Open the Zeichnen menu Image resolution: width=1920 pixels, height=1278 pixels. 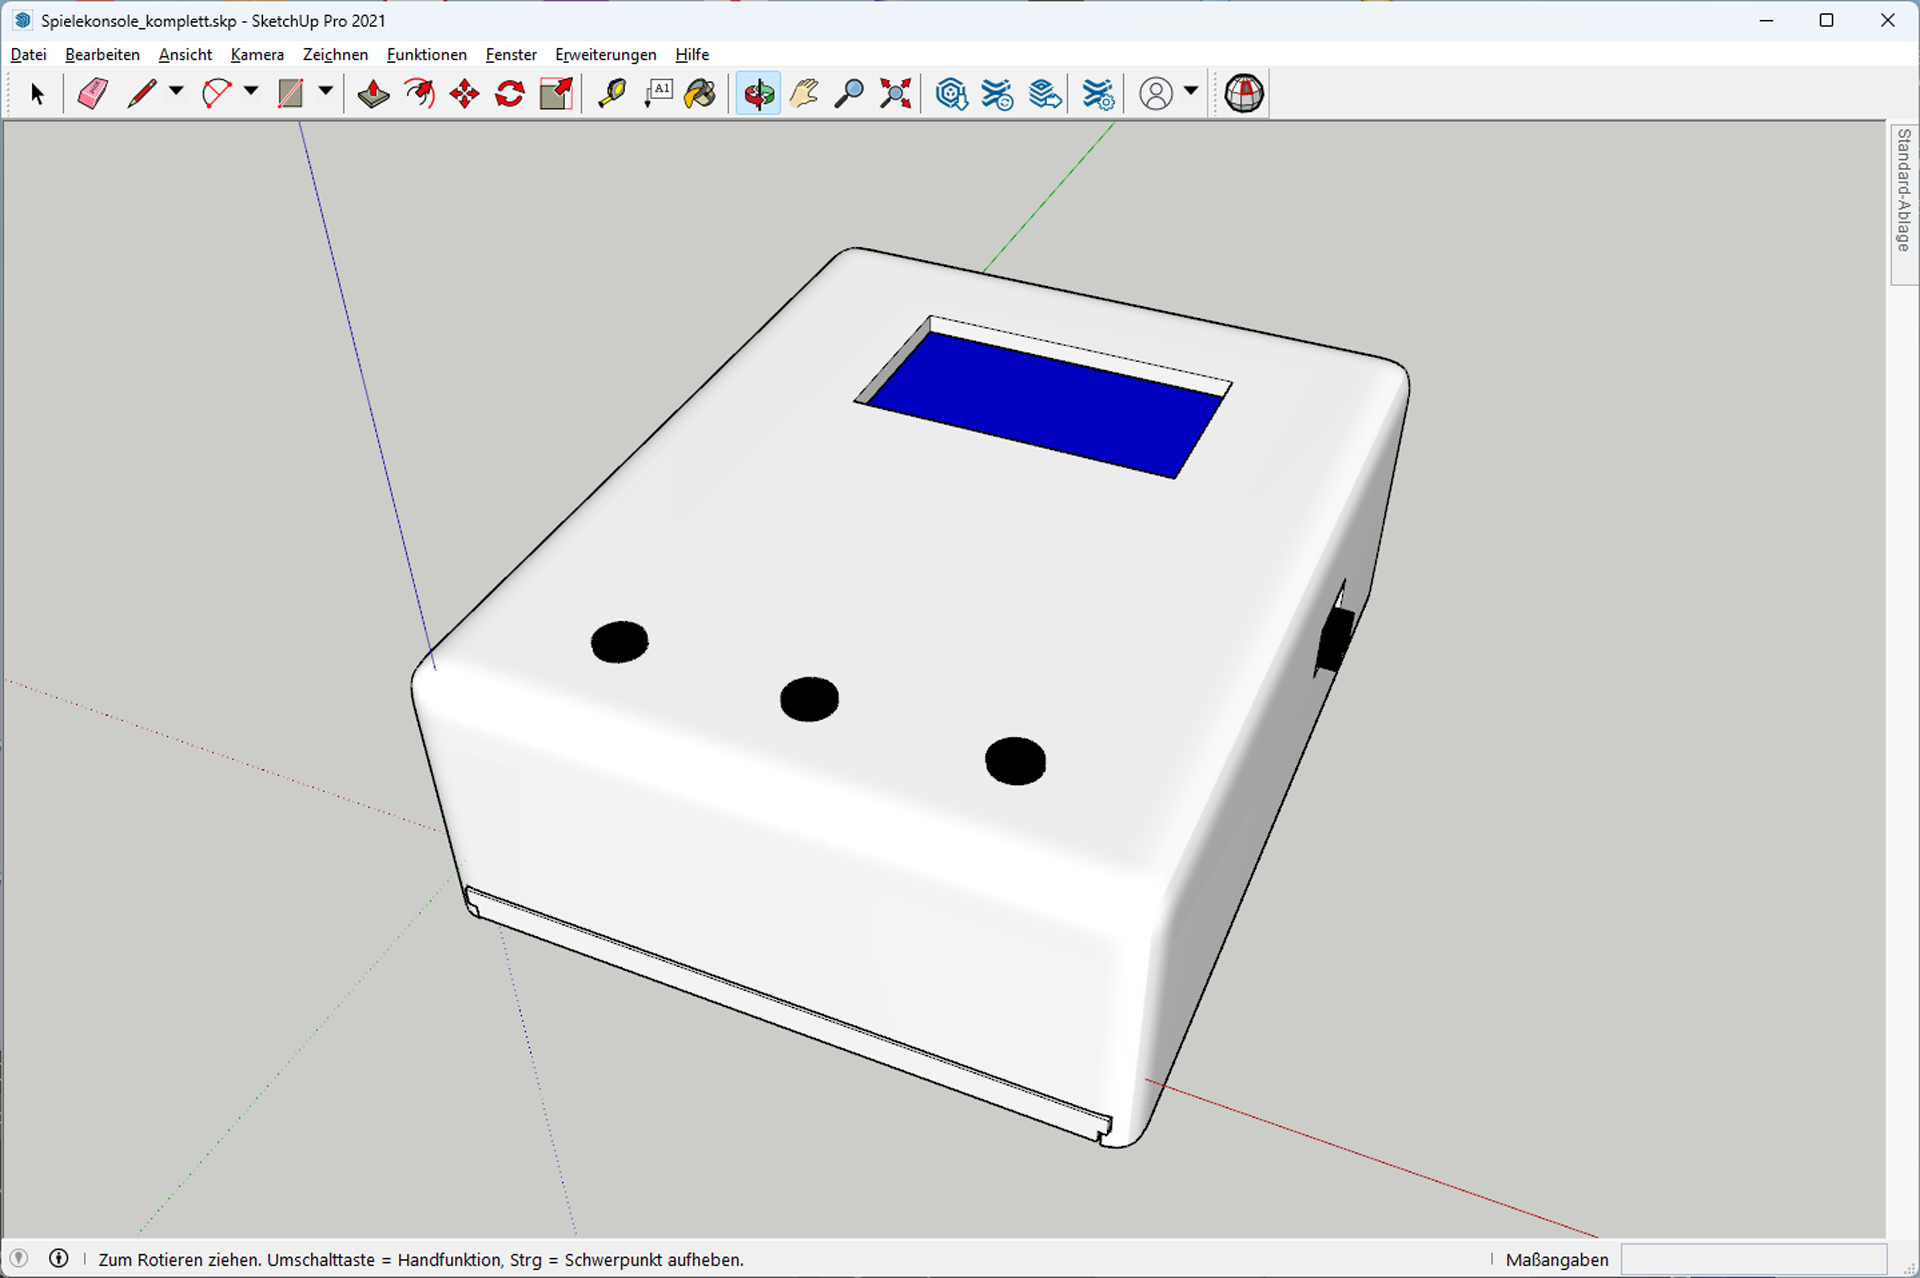tap(335, 55)
